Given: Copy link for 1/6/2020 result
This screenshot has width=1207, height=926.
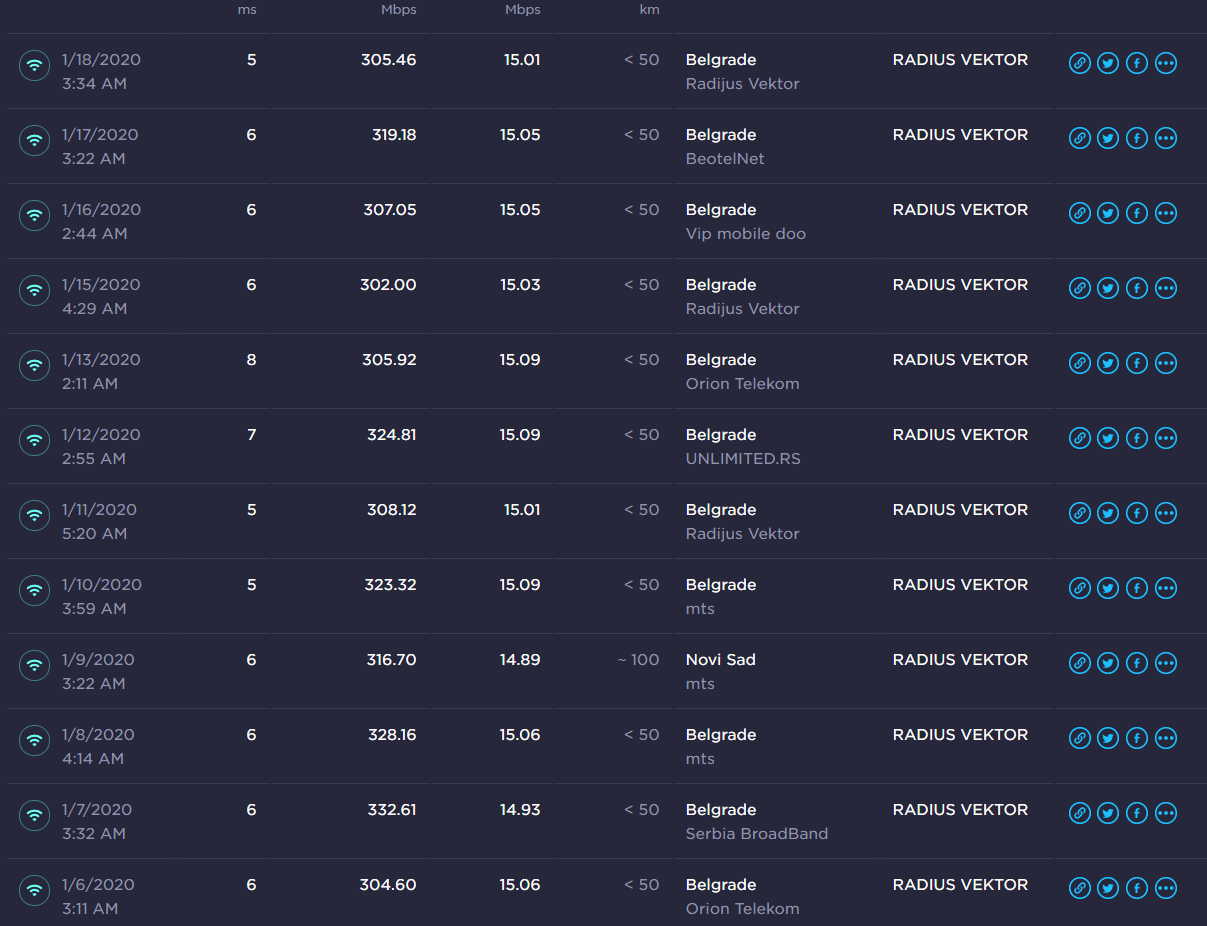Looking at the screenshot, I should (1079, 888).
